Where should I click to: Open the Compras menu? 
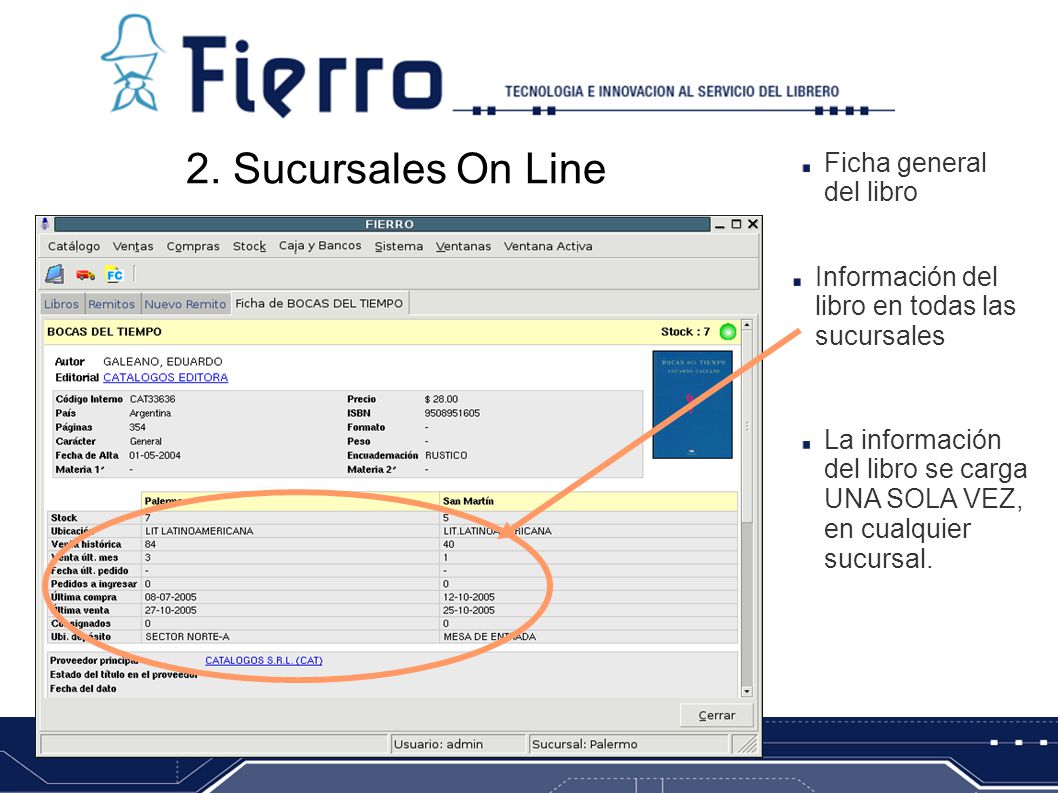(x=193, y=246)
